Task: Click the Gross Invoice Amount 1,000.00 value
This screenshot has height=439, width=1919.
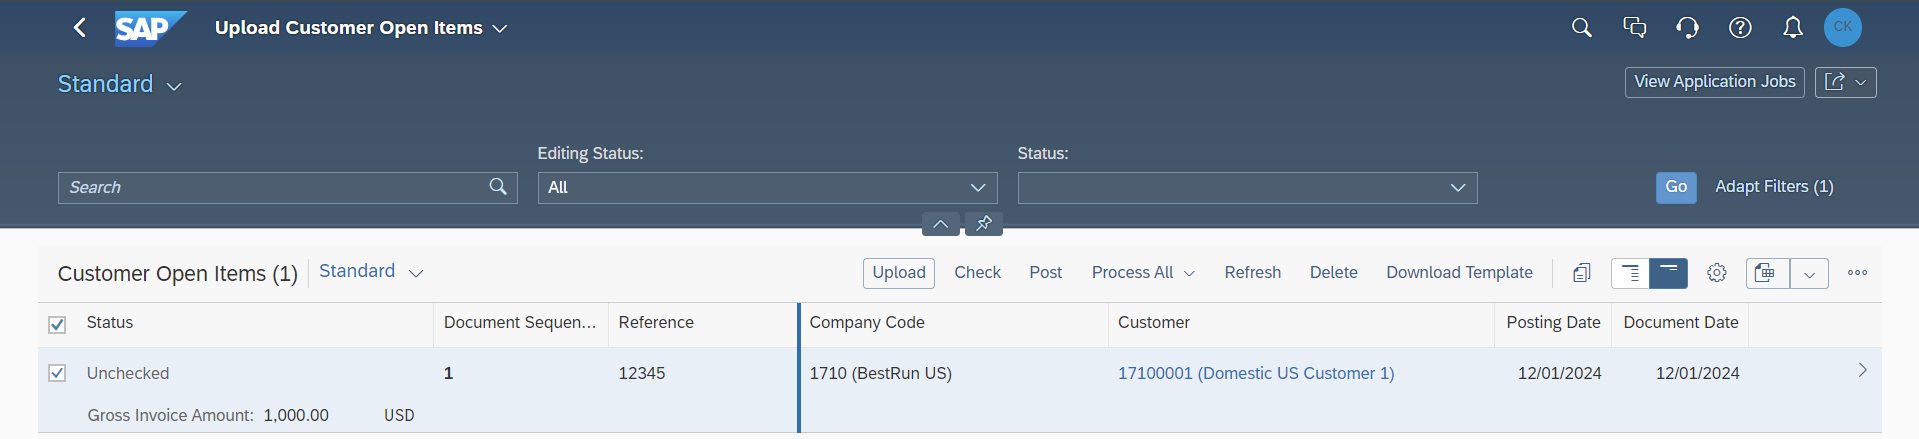Action: point(296,415)
